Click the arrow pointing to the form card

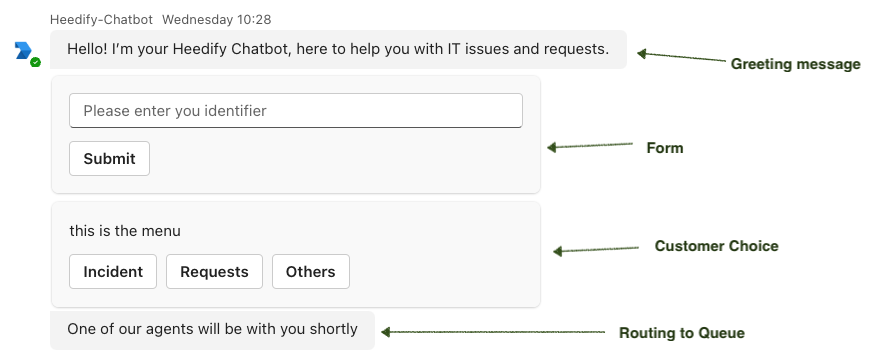590,146
